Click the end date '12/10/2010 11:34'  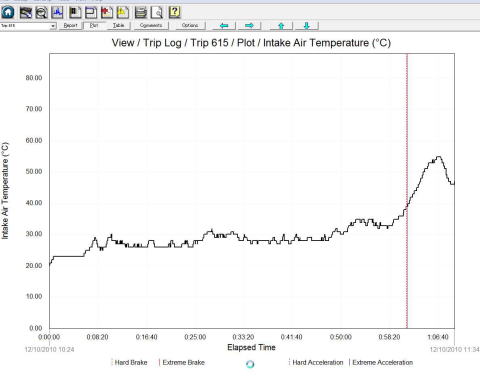coord(454,349)
